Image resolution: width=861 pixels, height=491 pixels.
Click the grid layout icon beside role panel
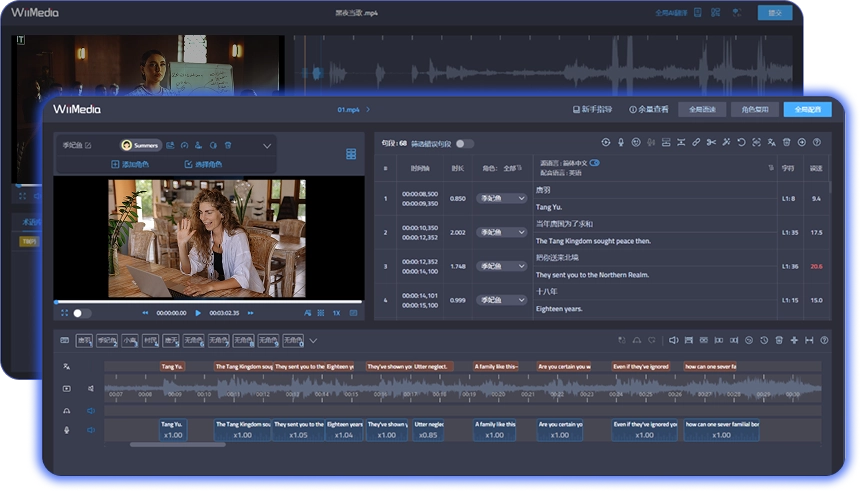point(351,154)
